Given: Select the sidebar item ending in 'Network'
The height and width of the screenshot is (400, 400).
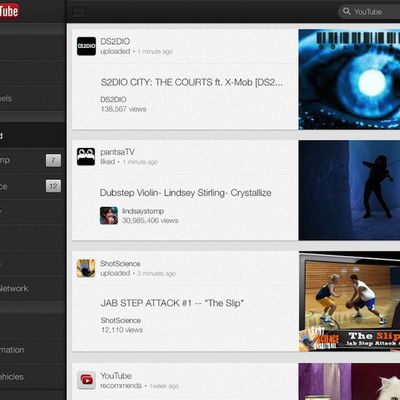Looking at the screenshot, I should 32,288.
